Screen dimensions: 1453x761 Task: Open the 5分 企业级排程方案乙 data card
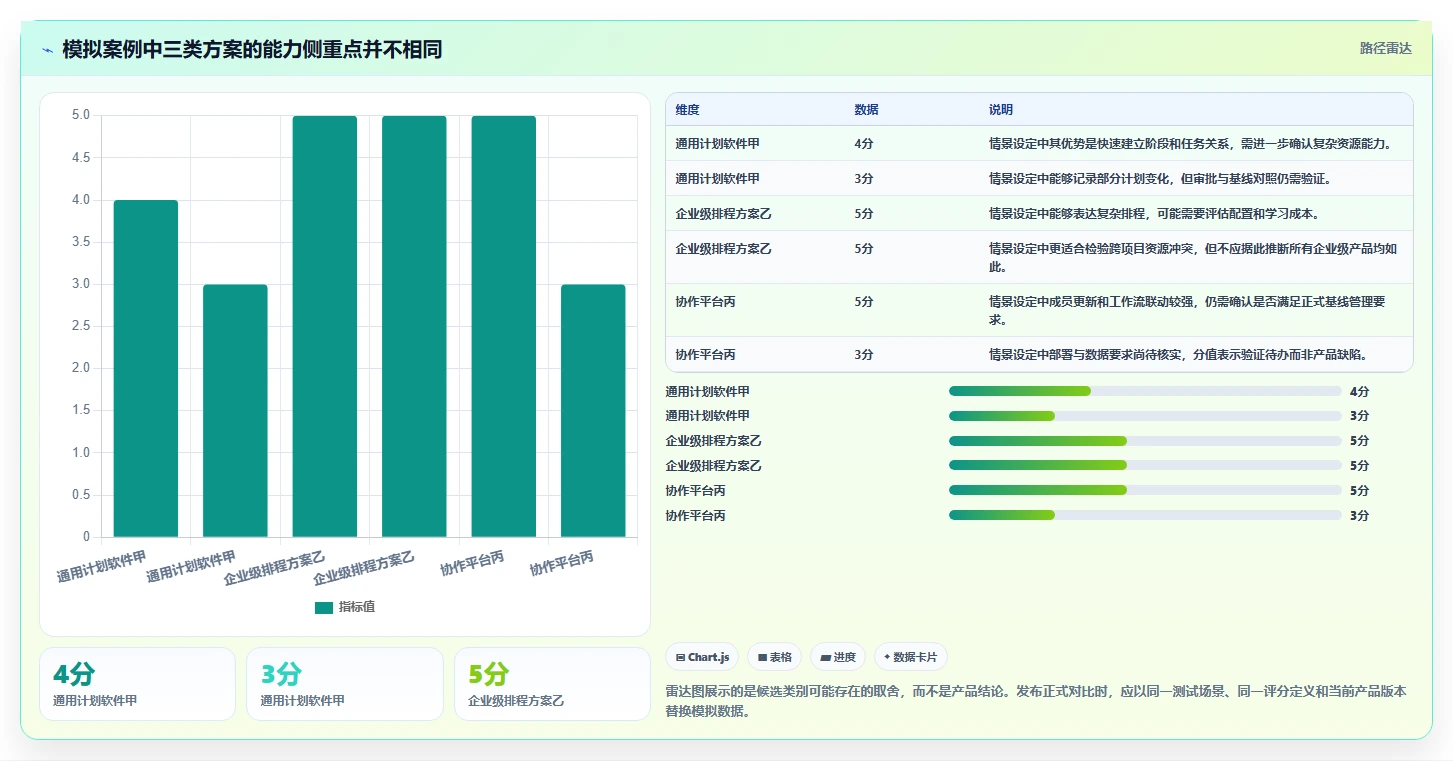pos(552,684)
